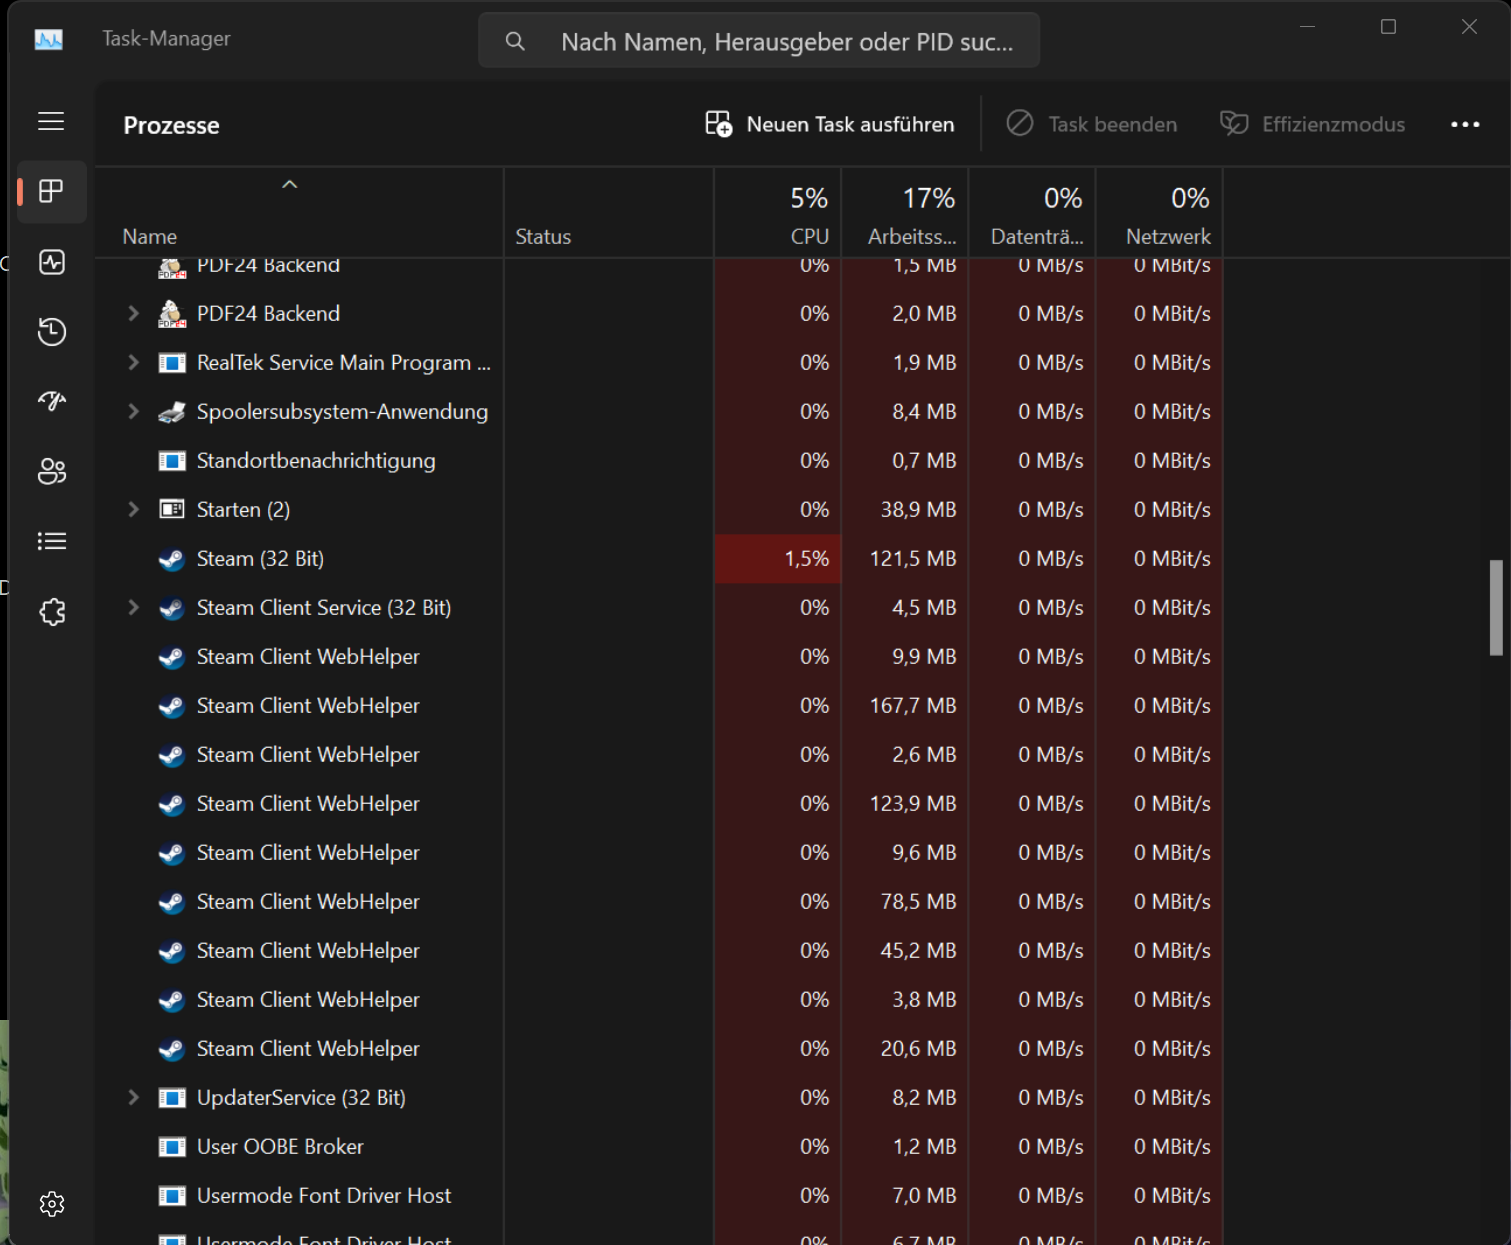Click the RealTek Service Main Program icon
Screen dimensions: 1511x1245
pos(172,363)
